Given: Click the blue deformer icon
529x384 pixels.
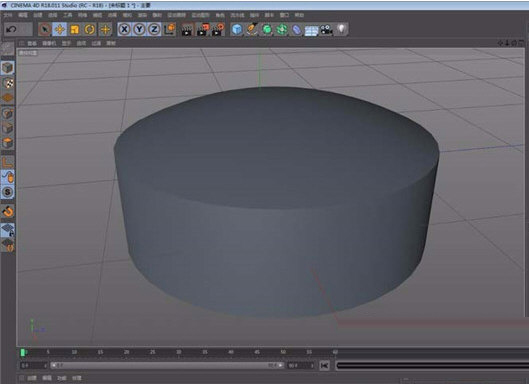Looking at the screenshot, I should point(297,29).
